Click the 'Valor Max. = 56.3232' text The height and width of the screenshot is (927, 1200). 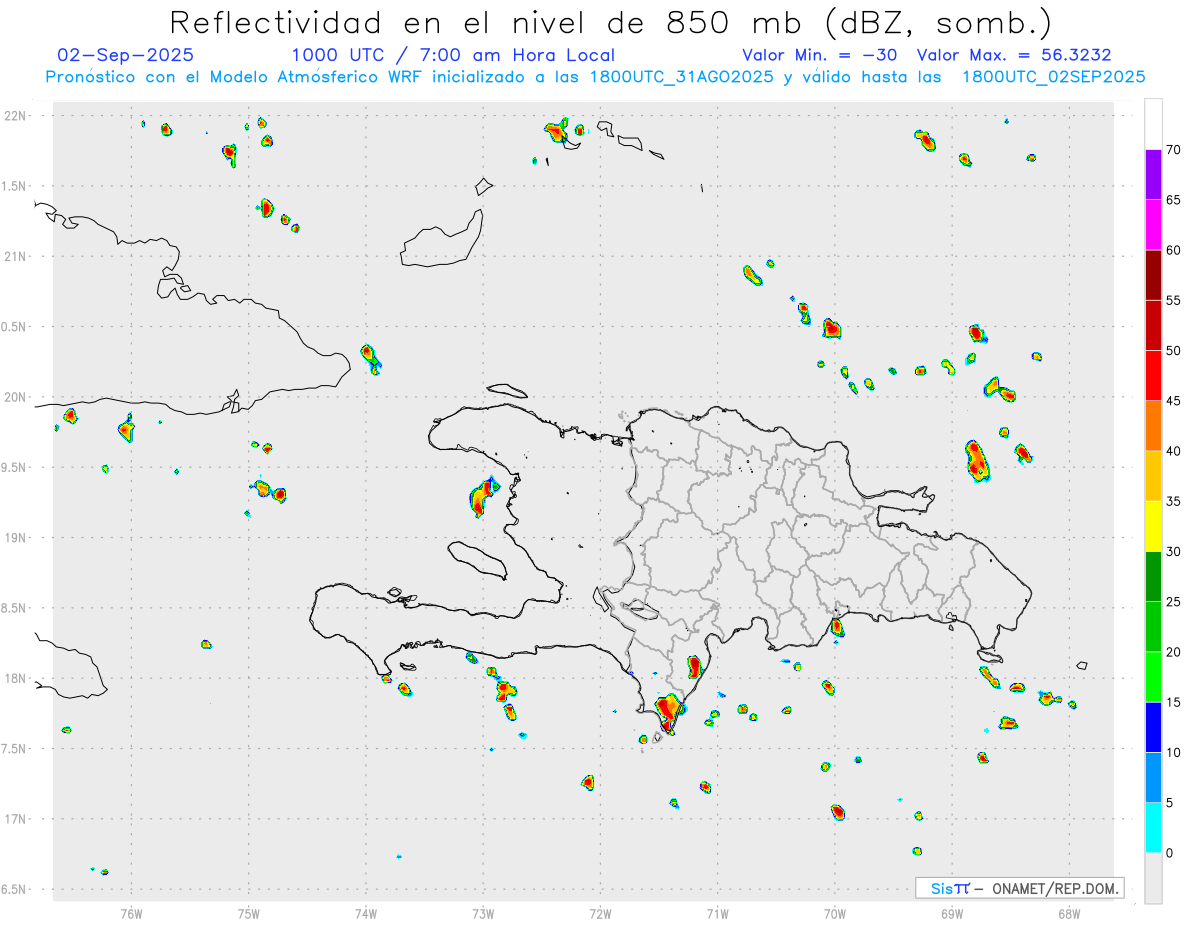tap(1014, 55)
